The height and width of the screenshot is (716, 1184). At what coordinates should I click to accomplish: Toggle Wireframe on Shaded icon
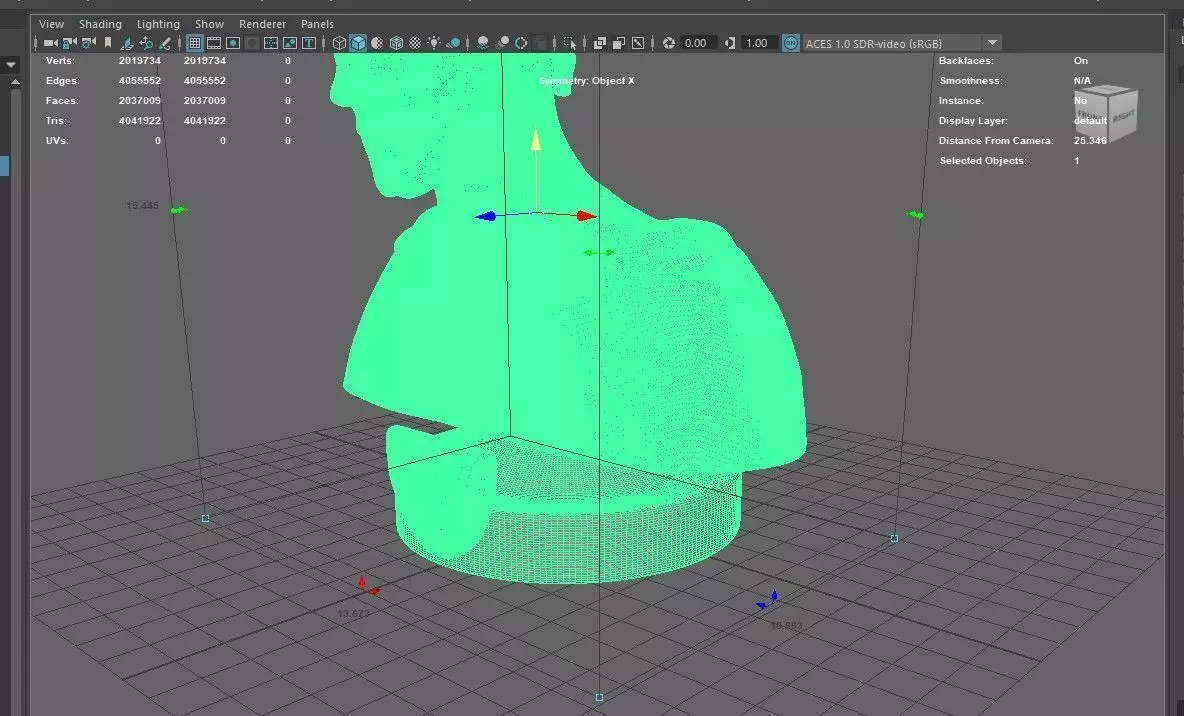click(396, 43)
